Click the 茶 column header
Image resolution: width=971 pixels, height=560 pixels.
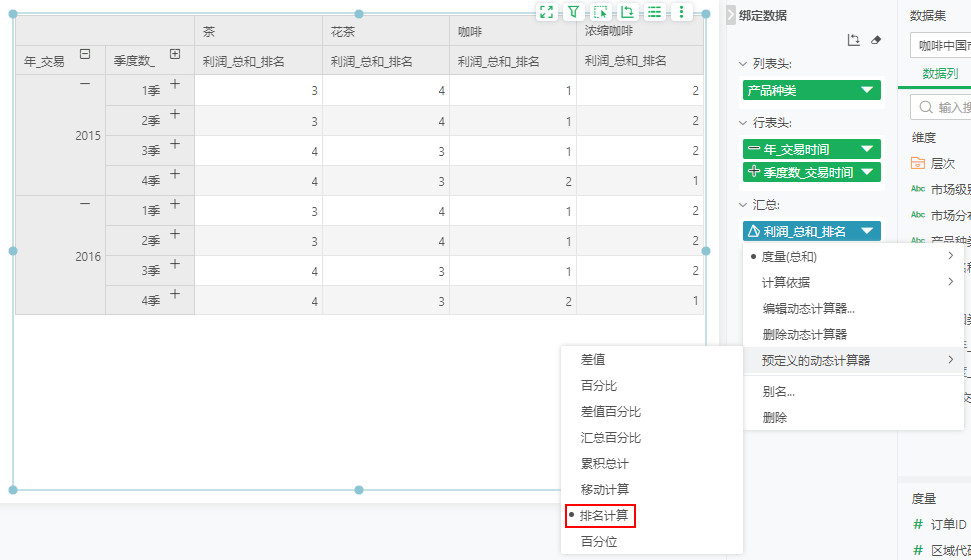[258, 31]
